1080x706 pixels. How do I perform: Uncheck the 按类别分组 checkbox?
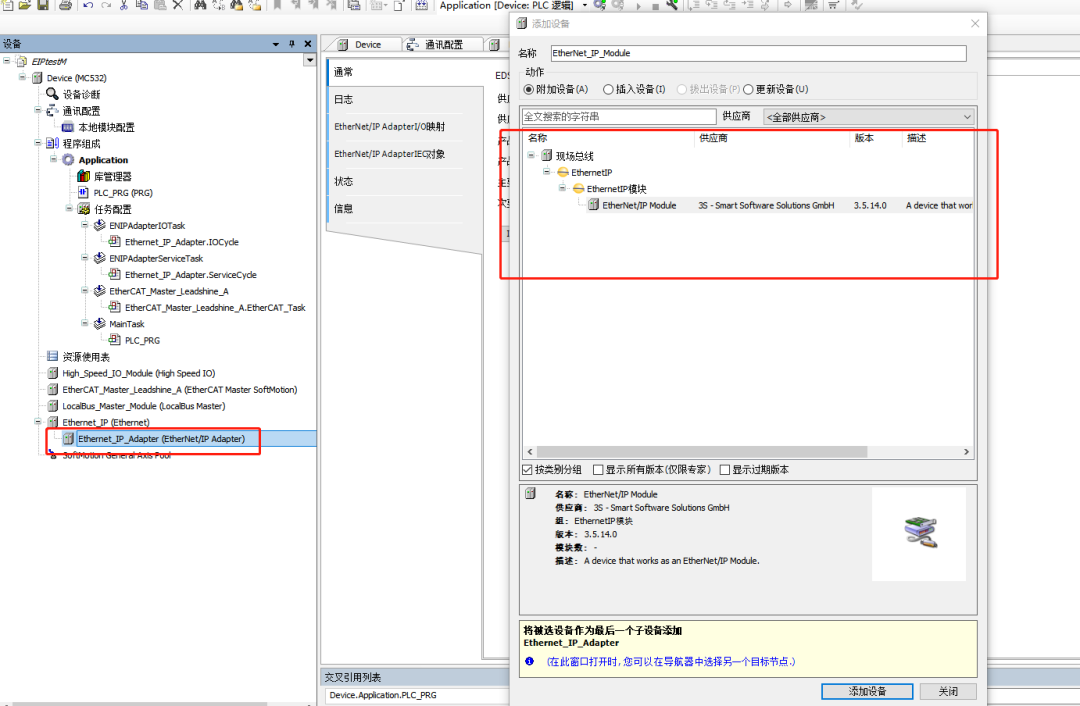click(528, 469)
